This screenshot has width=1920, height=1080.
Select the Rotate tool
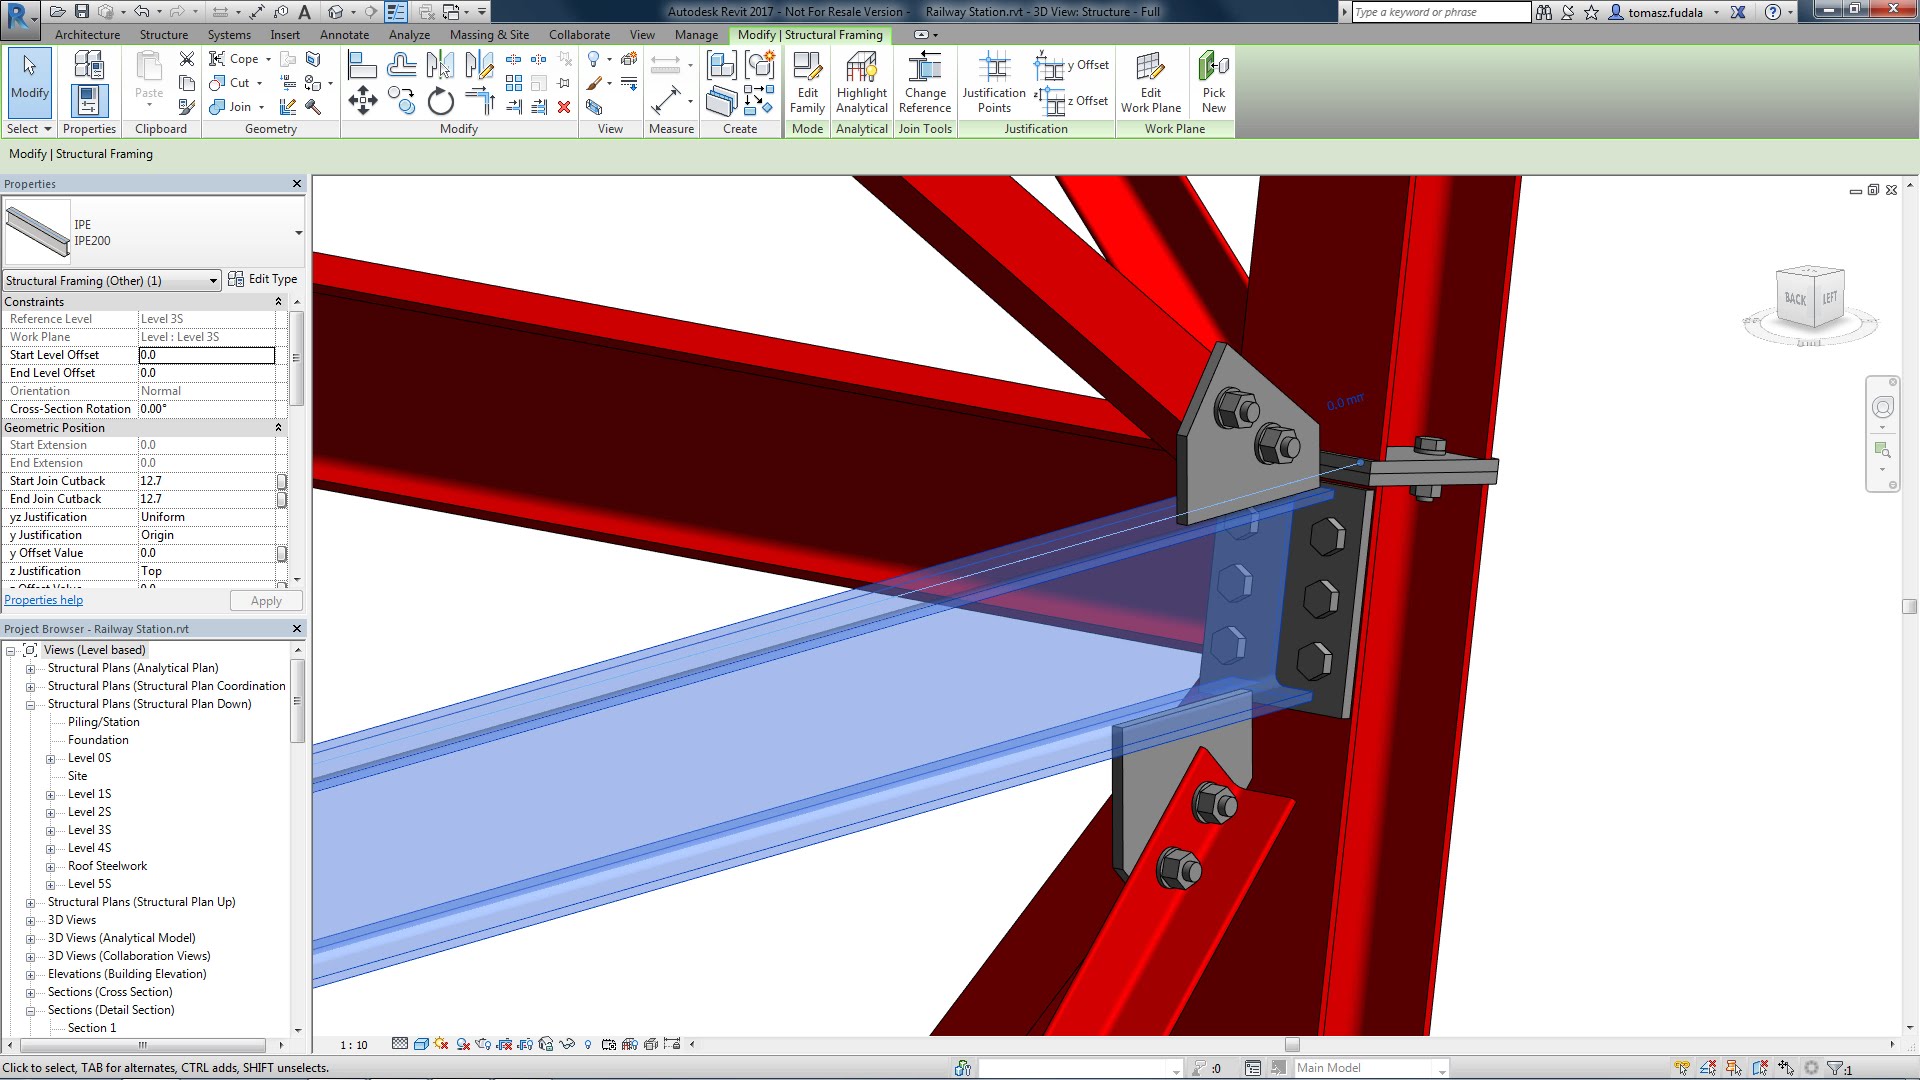440,101
